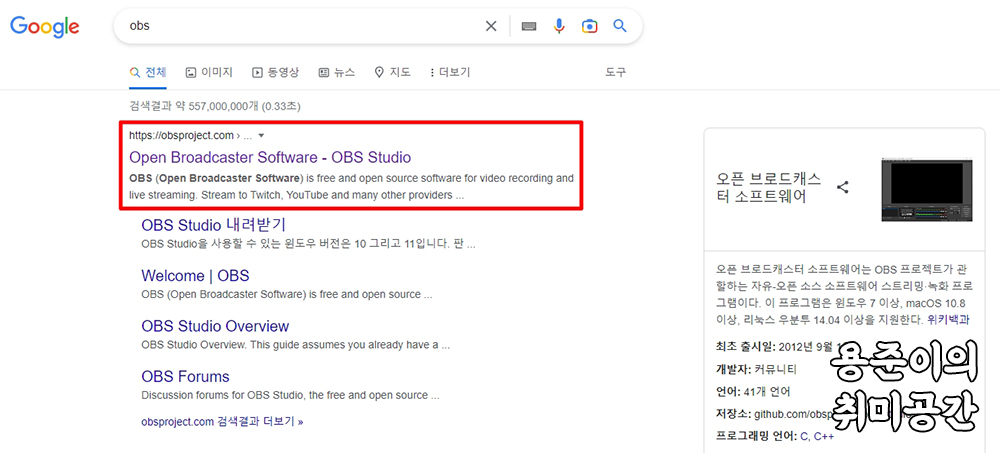1000x453 pixels.
Task: Switch to the 이미지 tab
Action: tap(209, 72)
